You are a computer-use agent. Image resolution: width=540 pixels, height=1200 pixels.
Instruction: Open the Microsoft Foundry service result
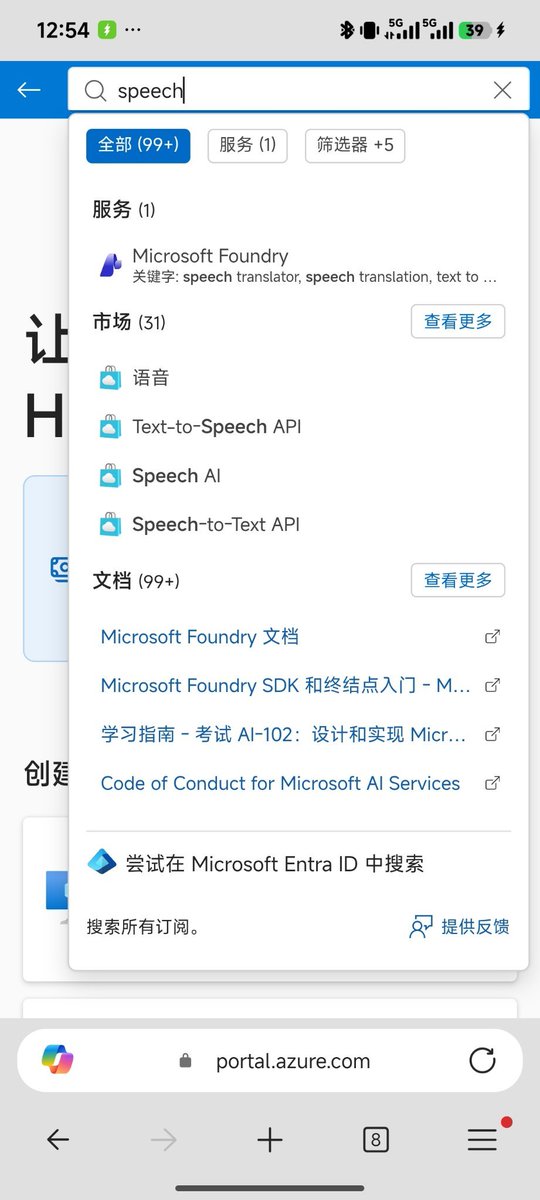click(x=298, y=265)
